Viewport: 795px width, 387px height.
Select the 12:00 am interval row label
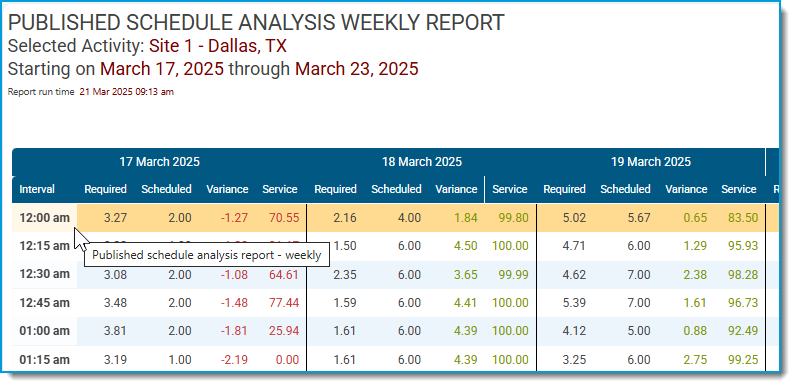(45, 218)
